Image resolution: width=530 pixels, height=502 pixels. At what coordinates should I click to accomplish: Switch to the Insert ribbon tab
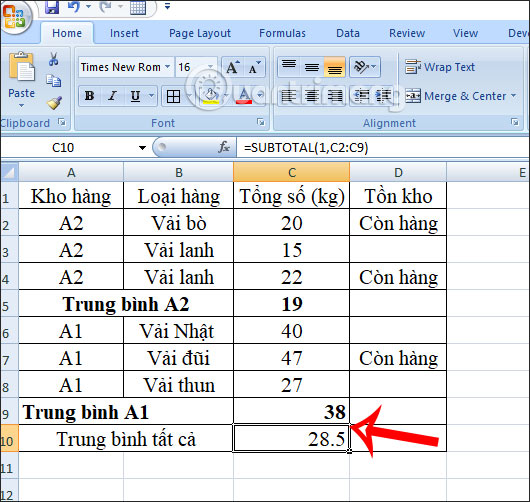(x=124, y=33)
